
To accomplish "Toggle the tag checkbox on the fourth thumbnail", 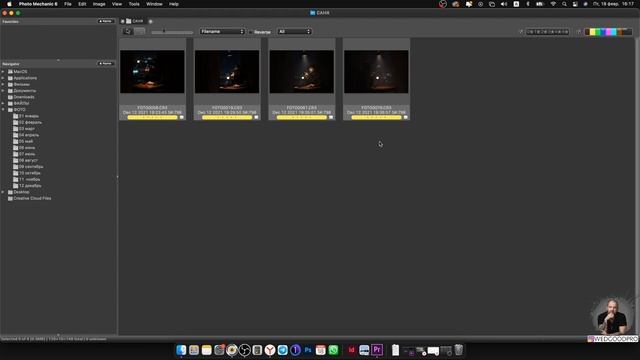I will (406, 118).
